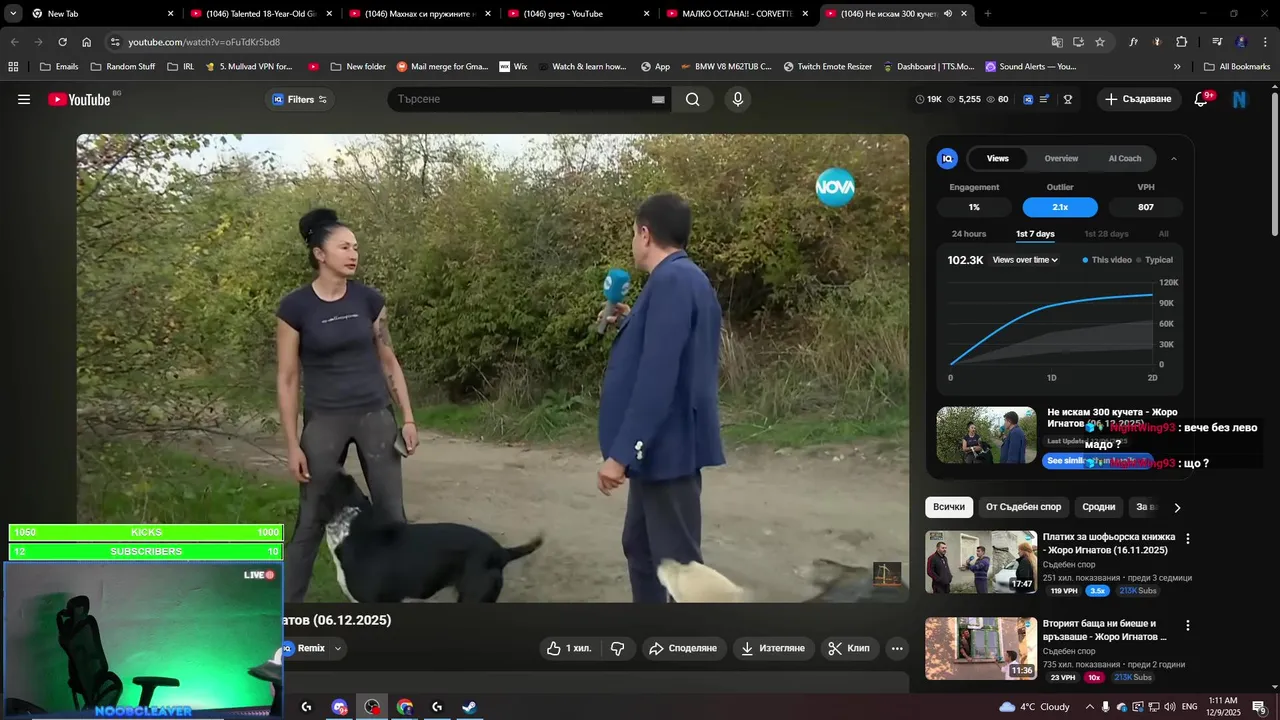The width and height of the screenshot is (1280, 720).
Task: Open the vidIQ checklist icon in header
Action: click(x=1045, y=99)
